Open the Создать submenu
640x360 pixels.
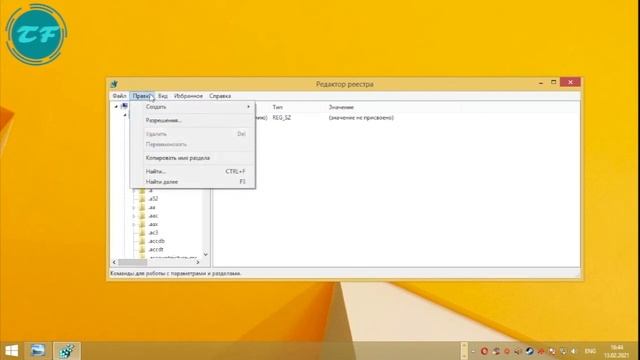tap(193, 107)
